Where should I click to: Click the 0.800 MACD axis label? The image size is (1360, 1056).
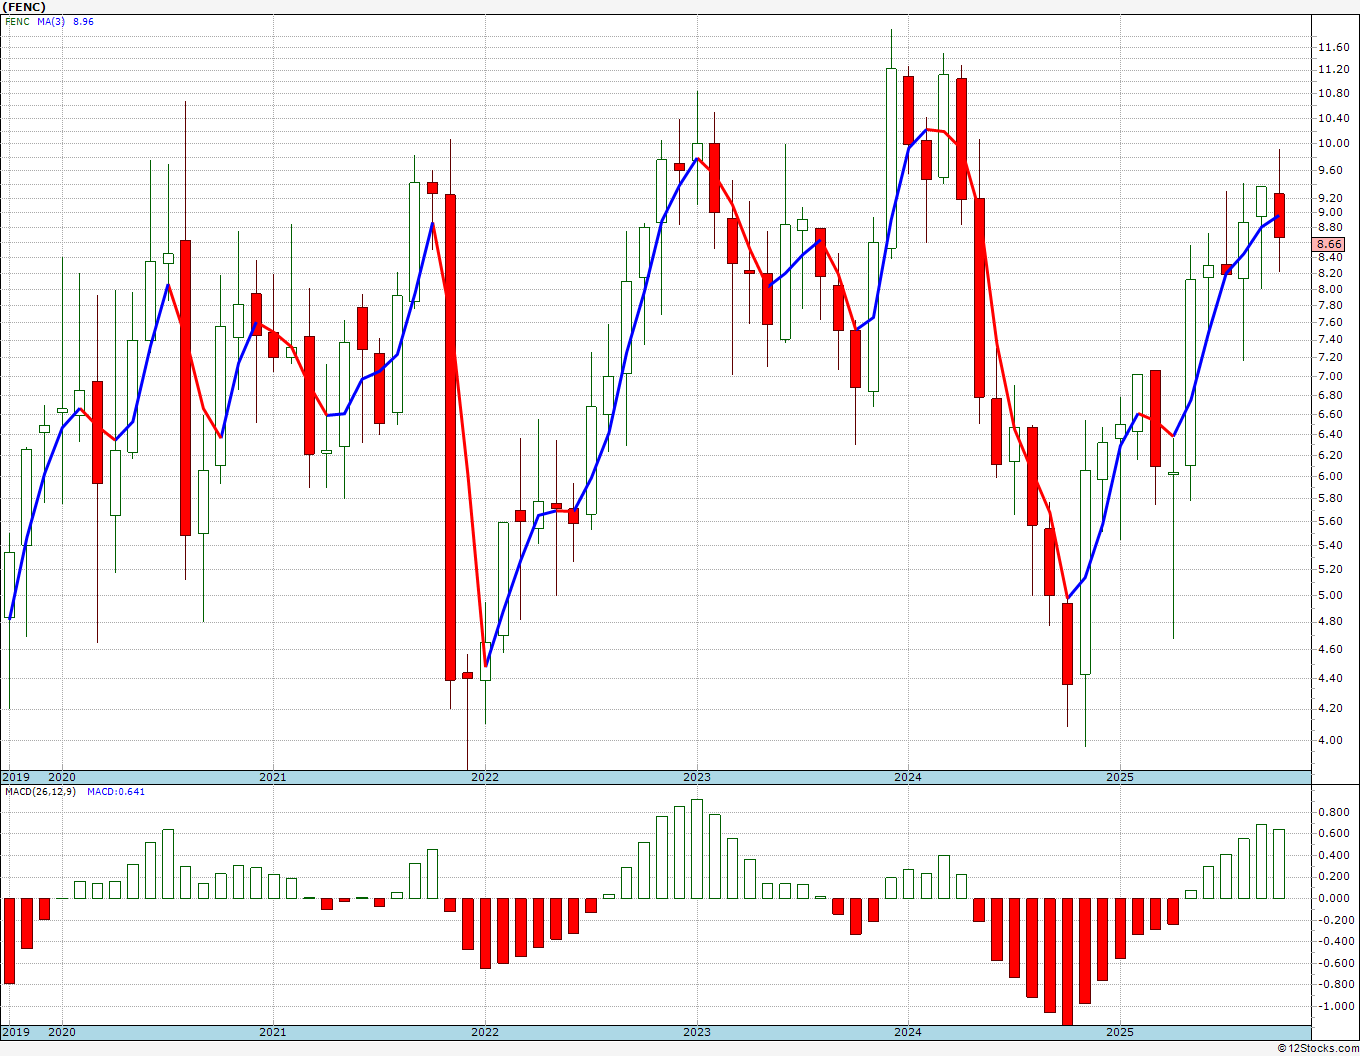coord(1335,812)
